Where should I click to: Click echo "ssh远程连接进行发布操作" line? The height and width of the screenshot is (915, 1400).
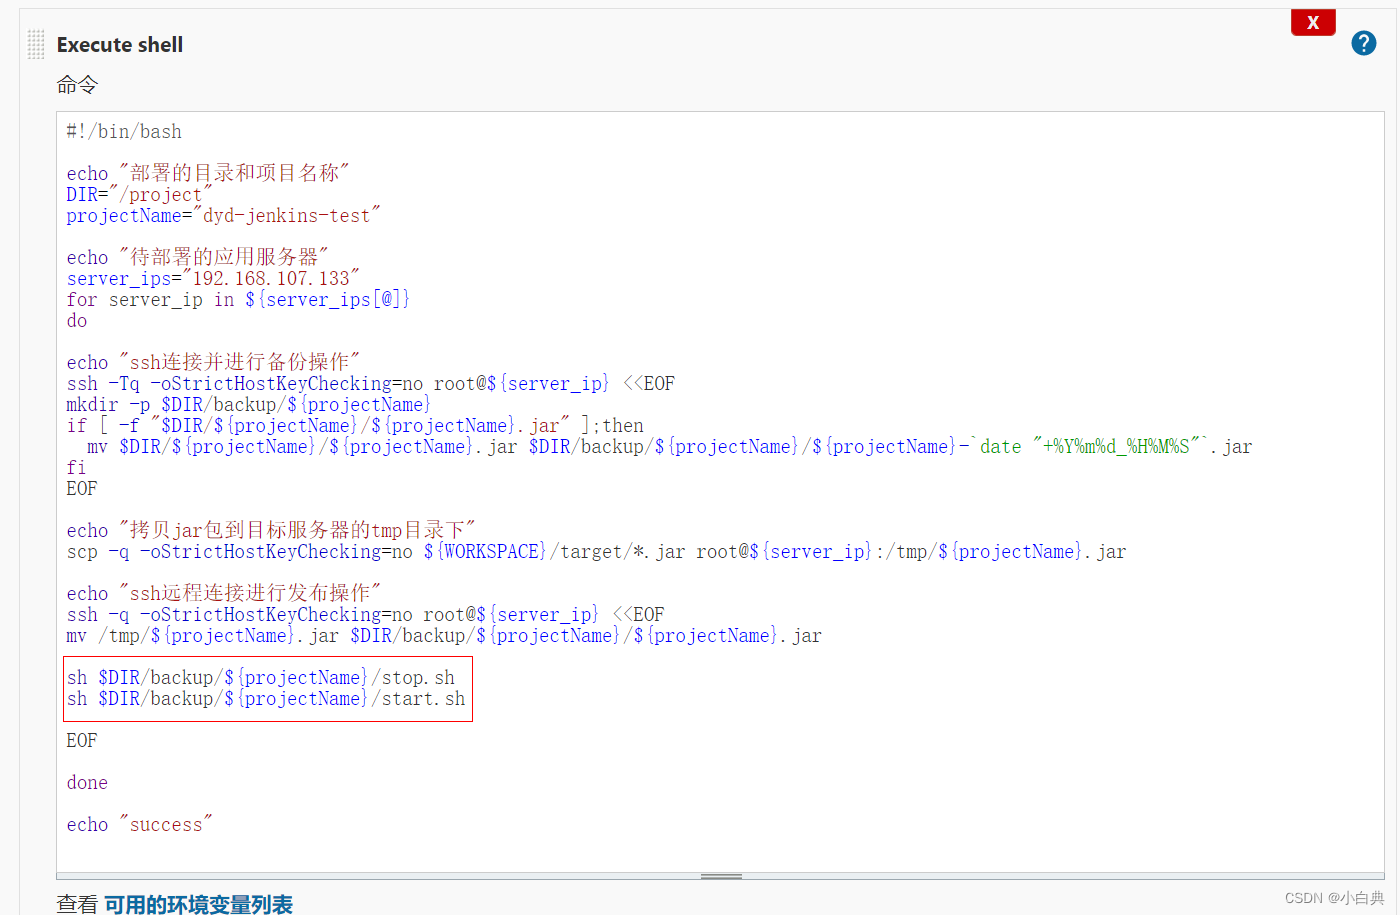tap(224, 594)
